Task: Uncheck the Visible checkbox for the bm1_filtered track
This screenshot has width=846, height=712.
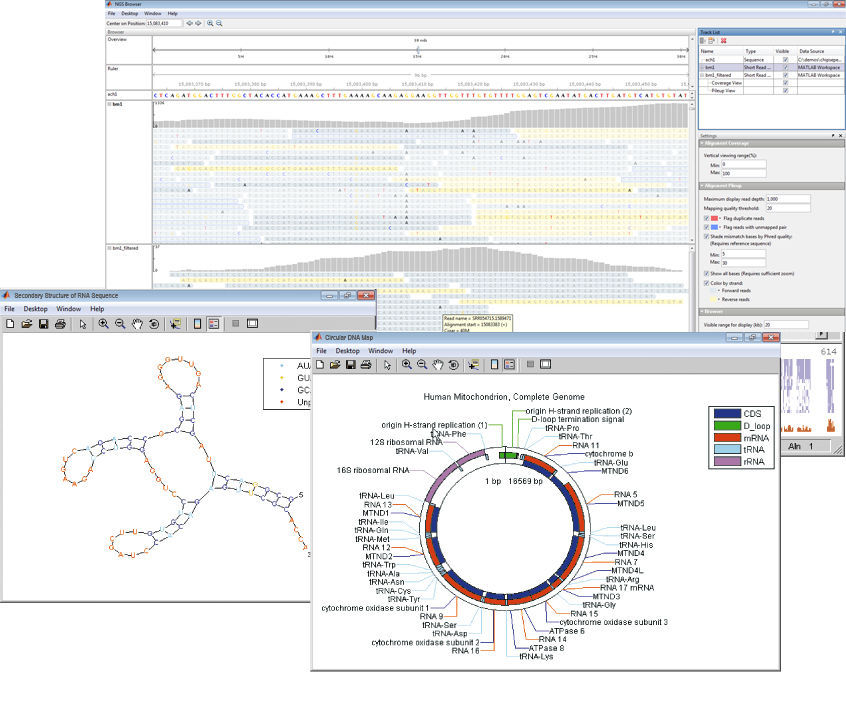Action: click(x=786, y=73)
